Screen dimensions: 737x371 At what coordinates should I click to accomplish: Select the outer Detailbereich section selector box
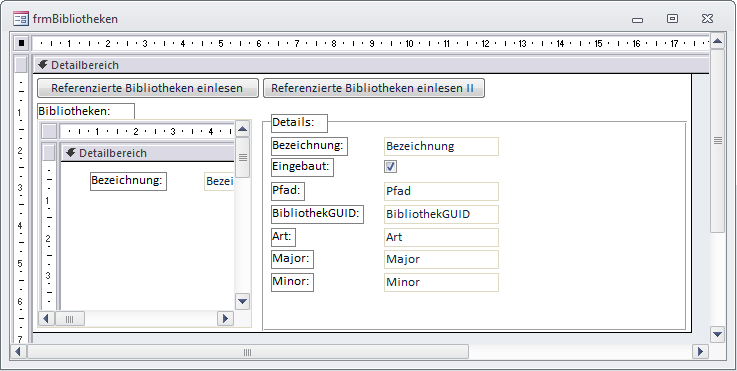(x=21, y=64)
